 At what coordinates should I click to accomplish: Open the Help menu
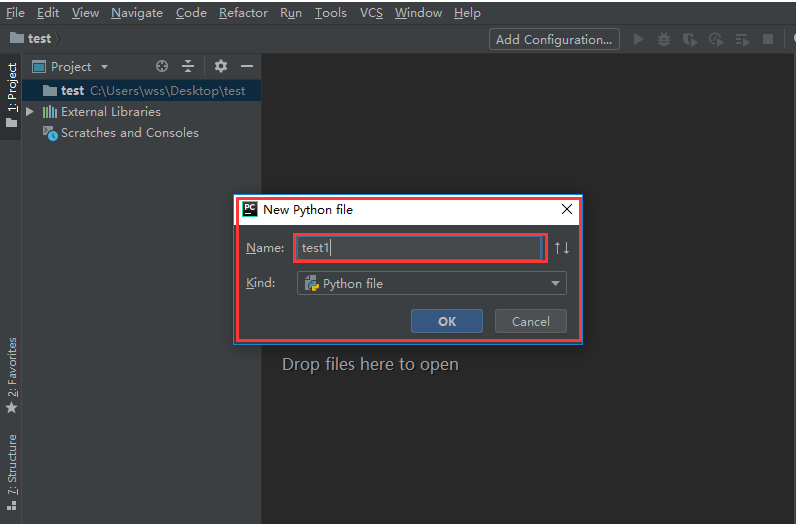tap(467, 13)
